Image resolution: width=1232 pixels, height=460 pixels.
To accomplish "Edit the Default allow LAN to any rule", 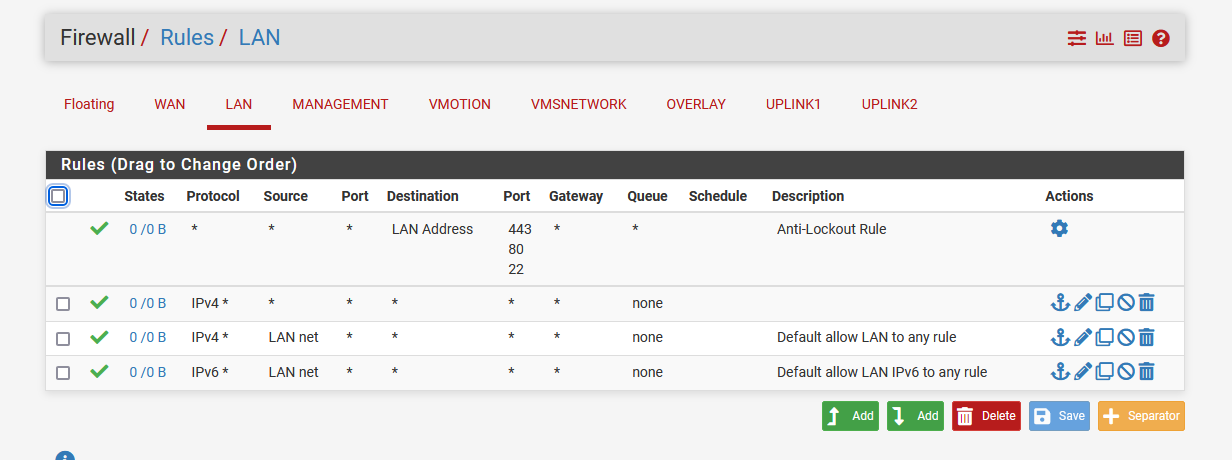I will coord(1083,337).
